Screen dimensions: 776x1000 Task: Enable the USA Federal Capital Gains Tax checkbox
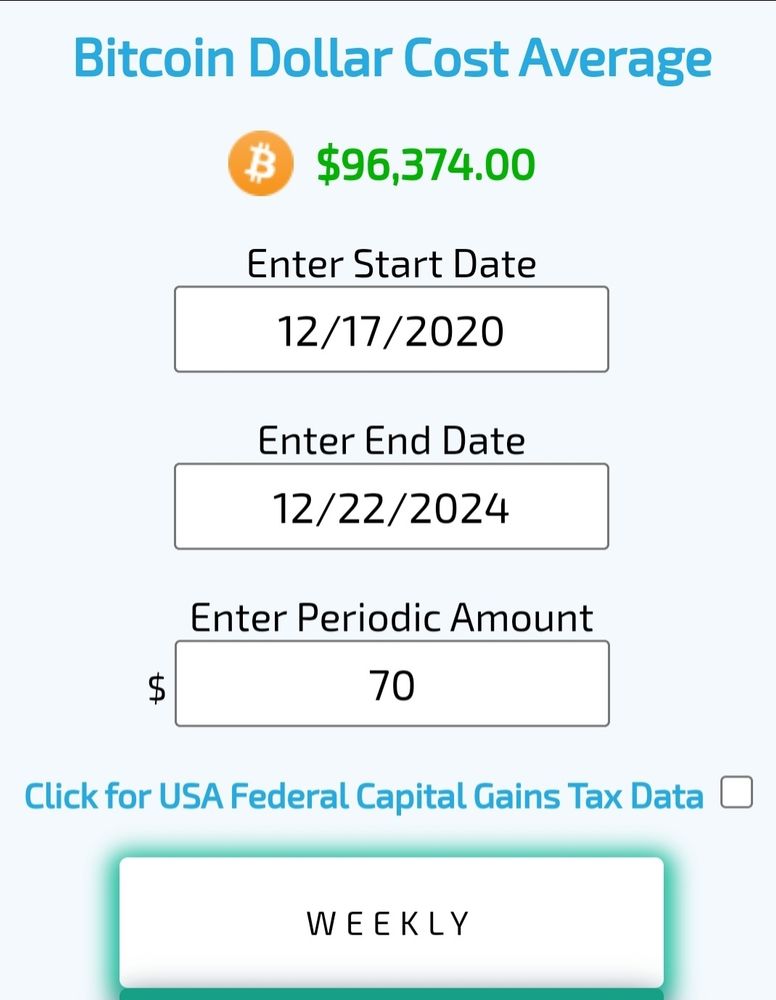[x=736, y=792]
